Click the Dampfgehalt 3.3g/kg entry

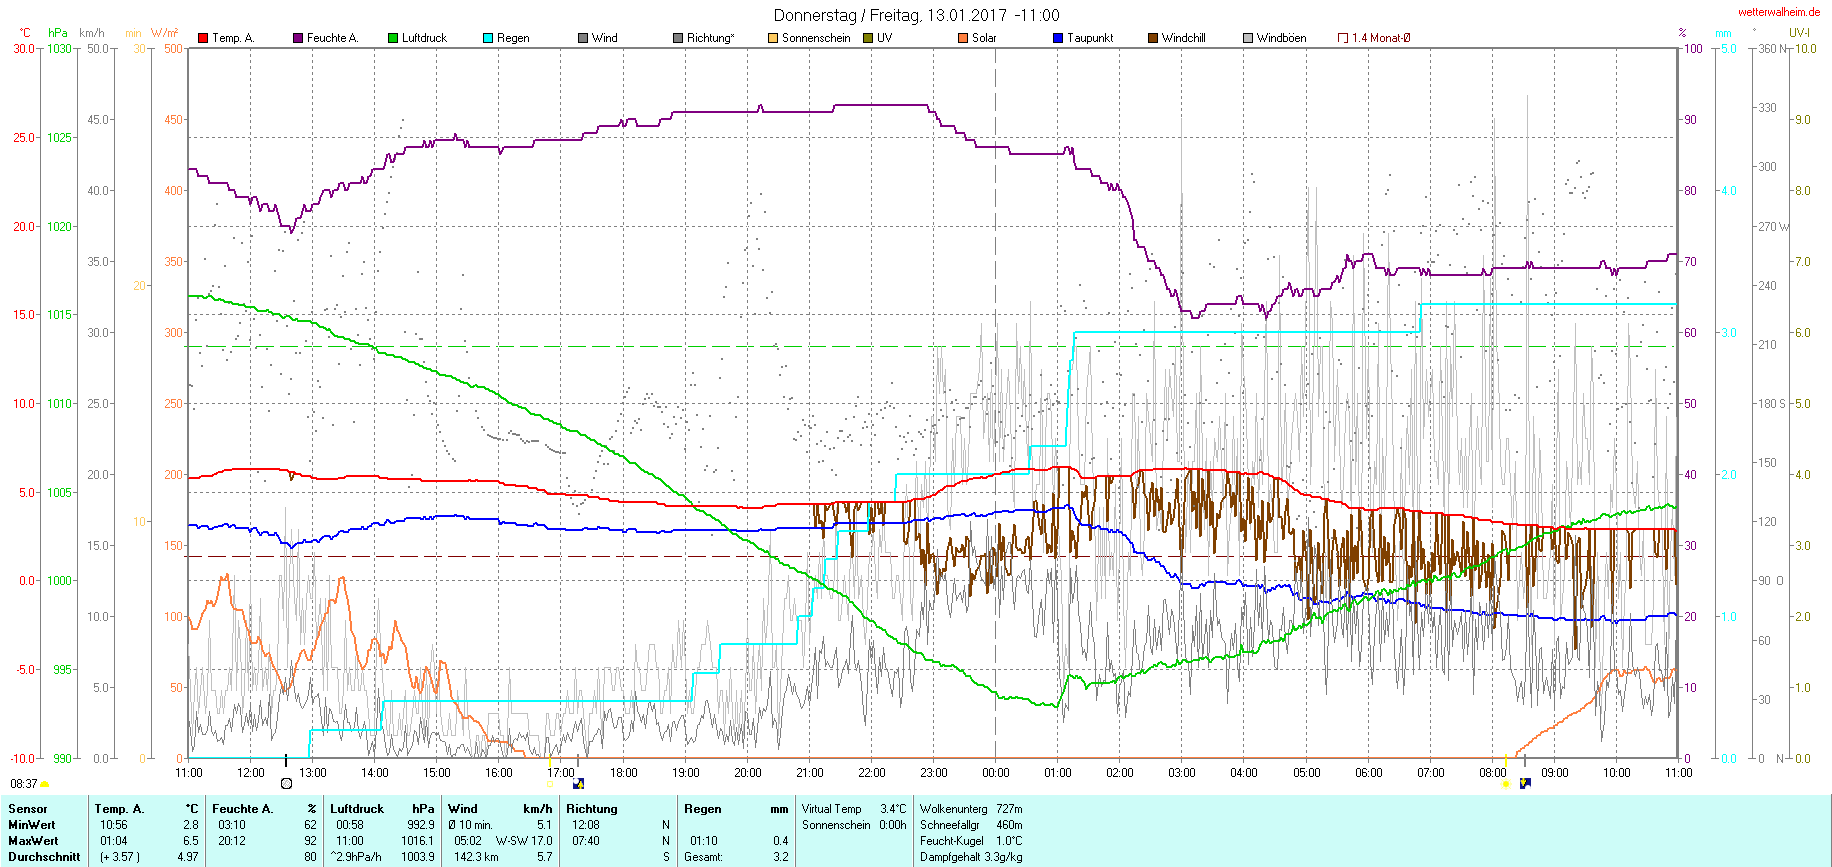[x=971, y=857]
